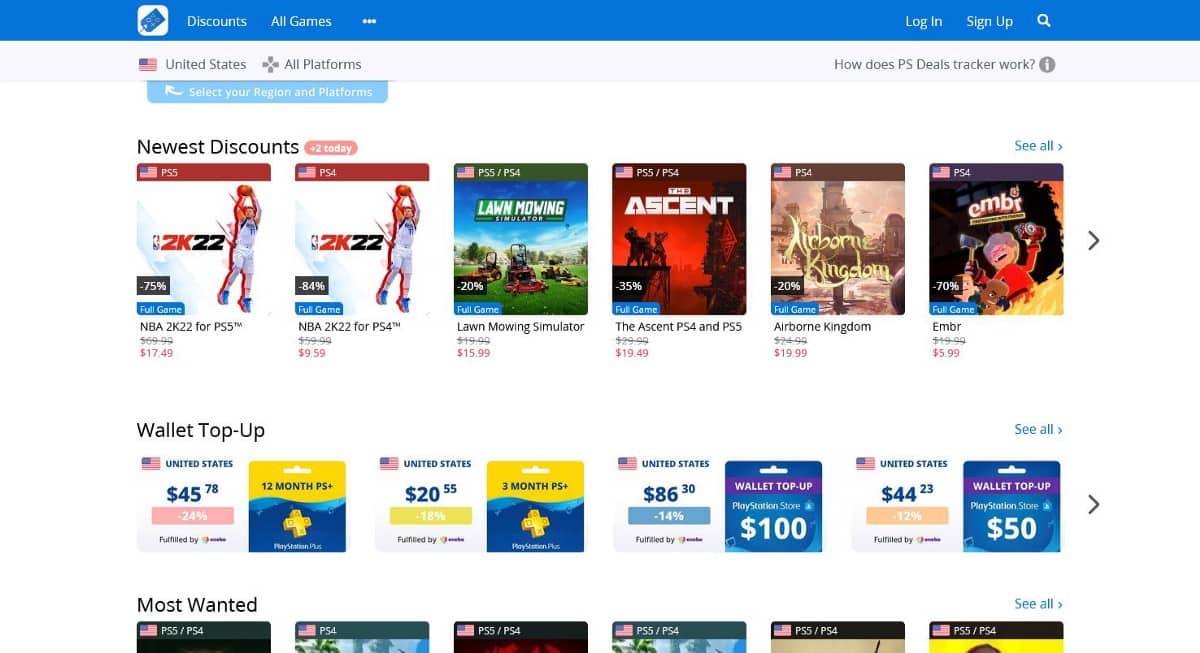Open All Platforms selector

tap(312, 64)
